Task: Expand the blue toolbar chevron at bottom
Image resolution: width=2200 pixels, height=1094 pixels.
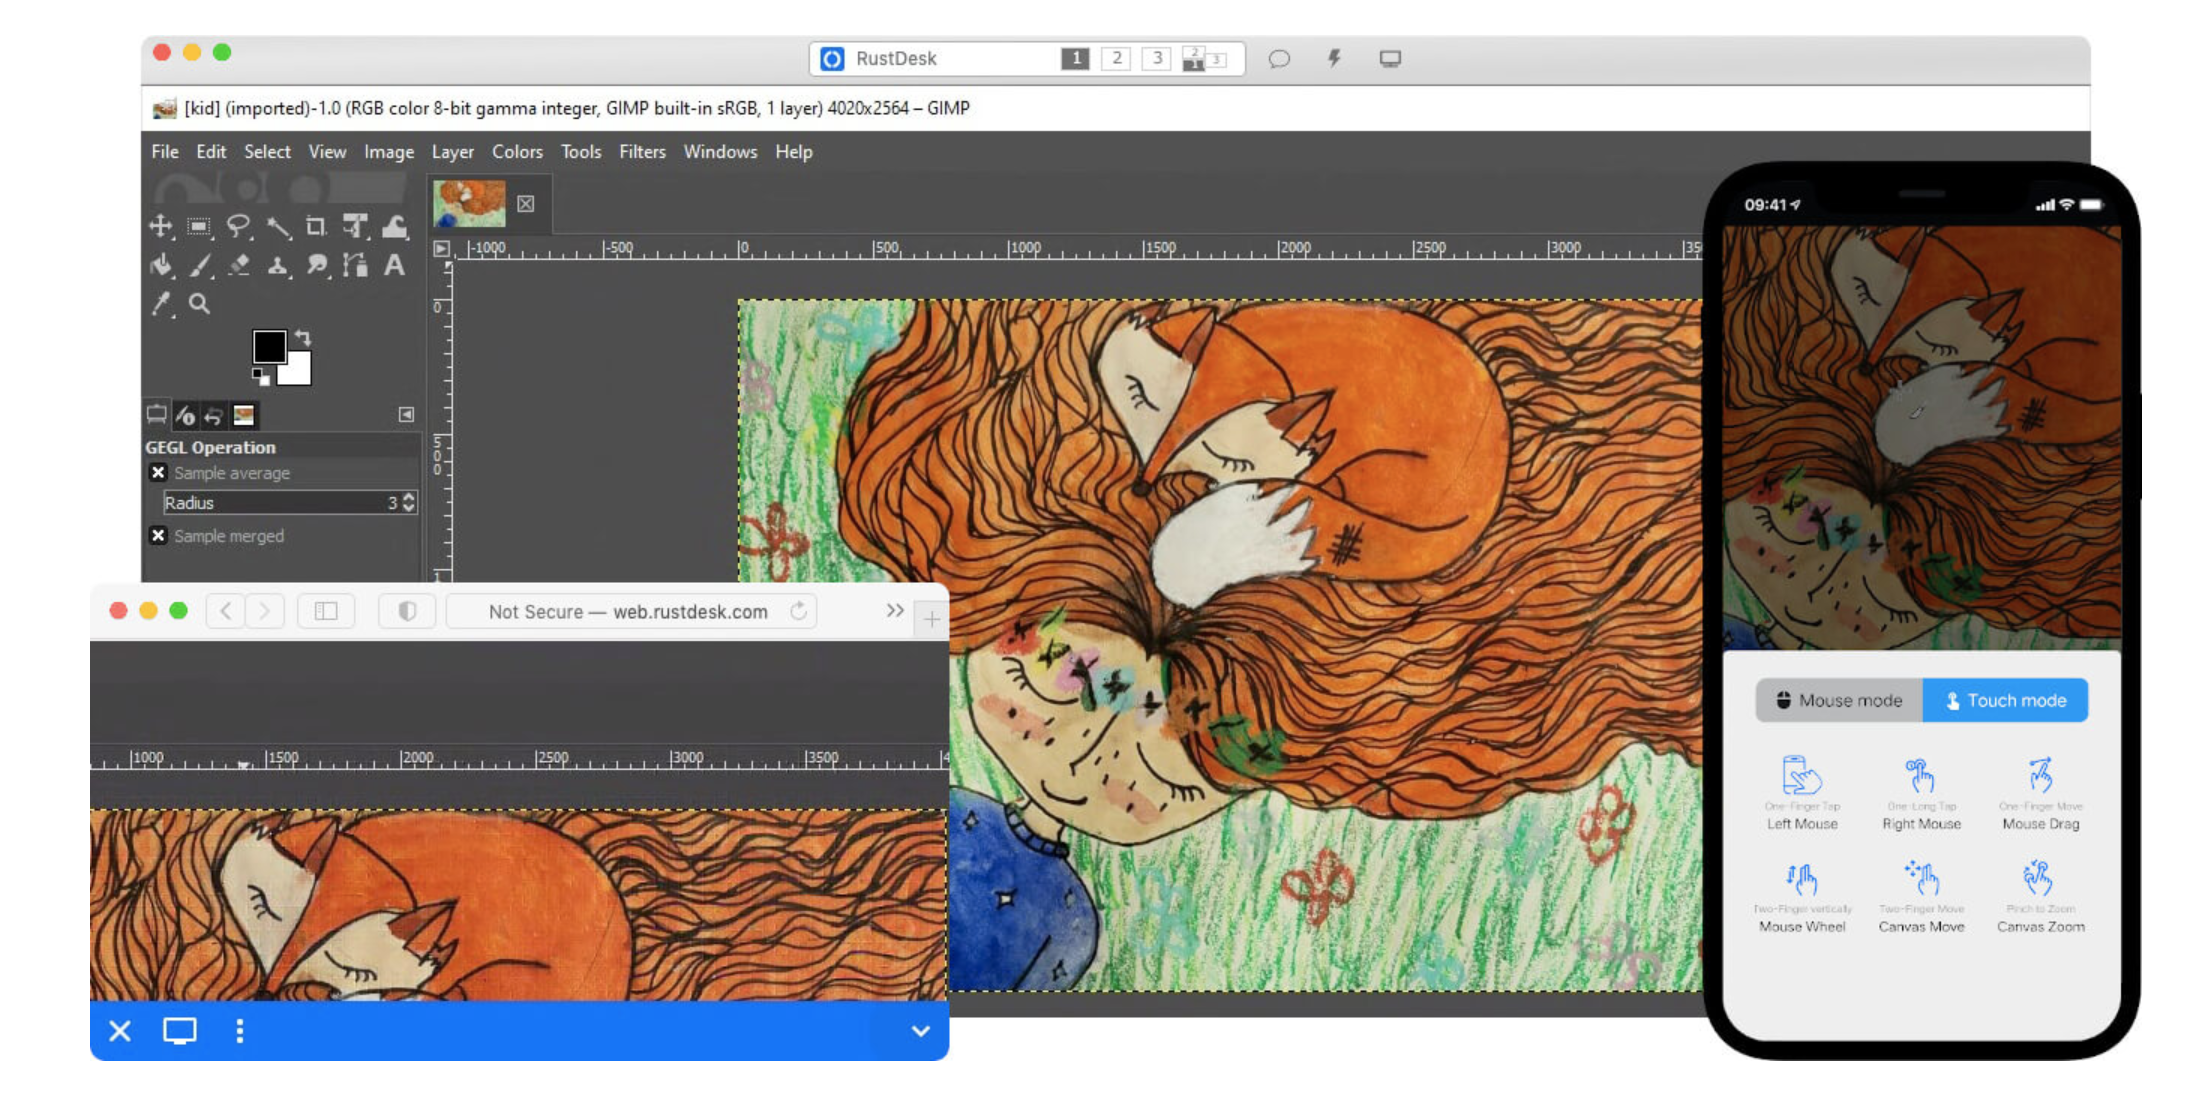Action: tap(920, 1031)
